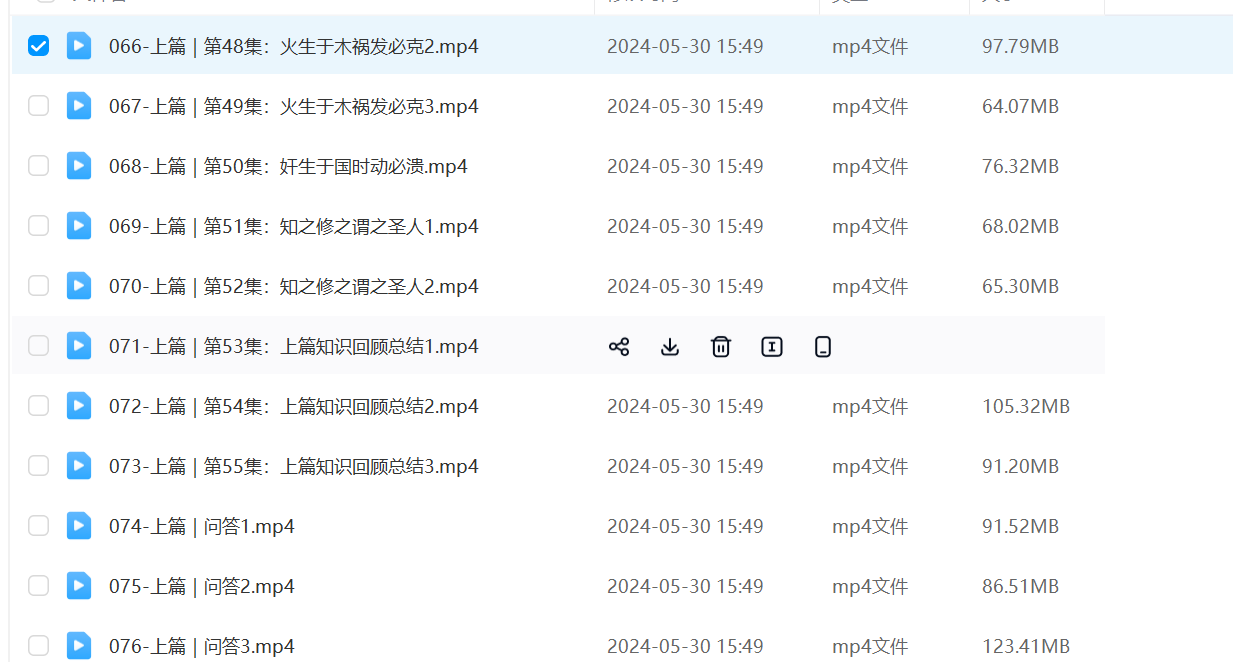Screen dimensions: 1233x662
Task: Click file name 071-上篇 第53集 上篇知识回顾总结1
Action: click(x=293, y=347)
